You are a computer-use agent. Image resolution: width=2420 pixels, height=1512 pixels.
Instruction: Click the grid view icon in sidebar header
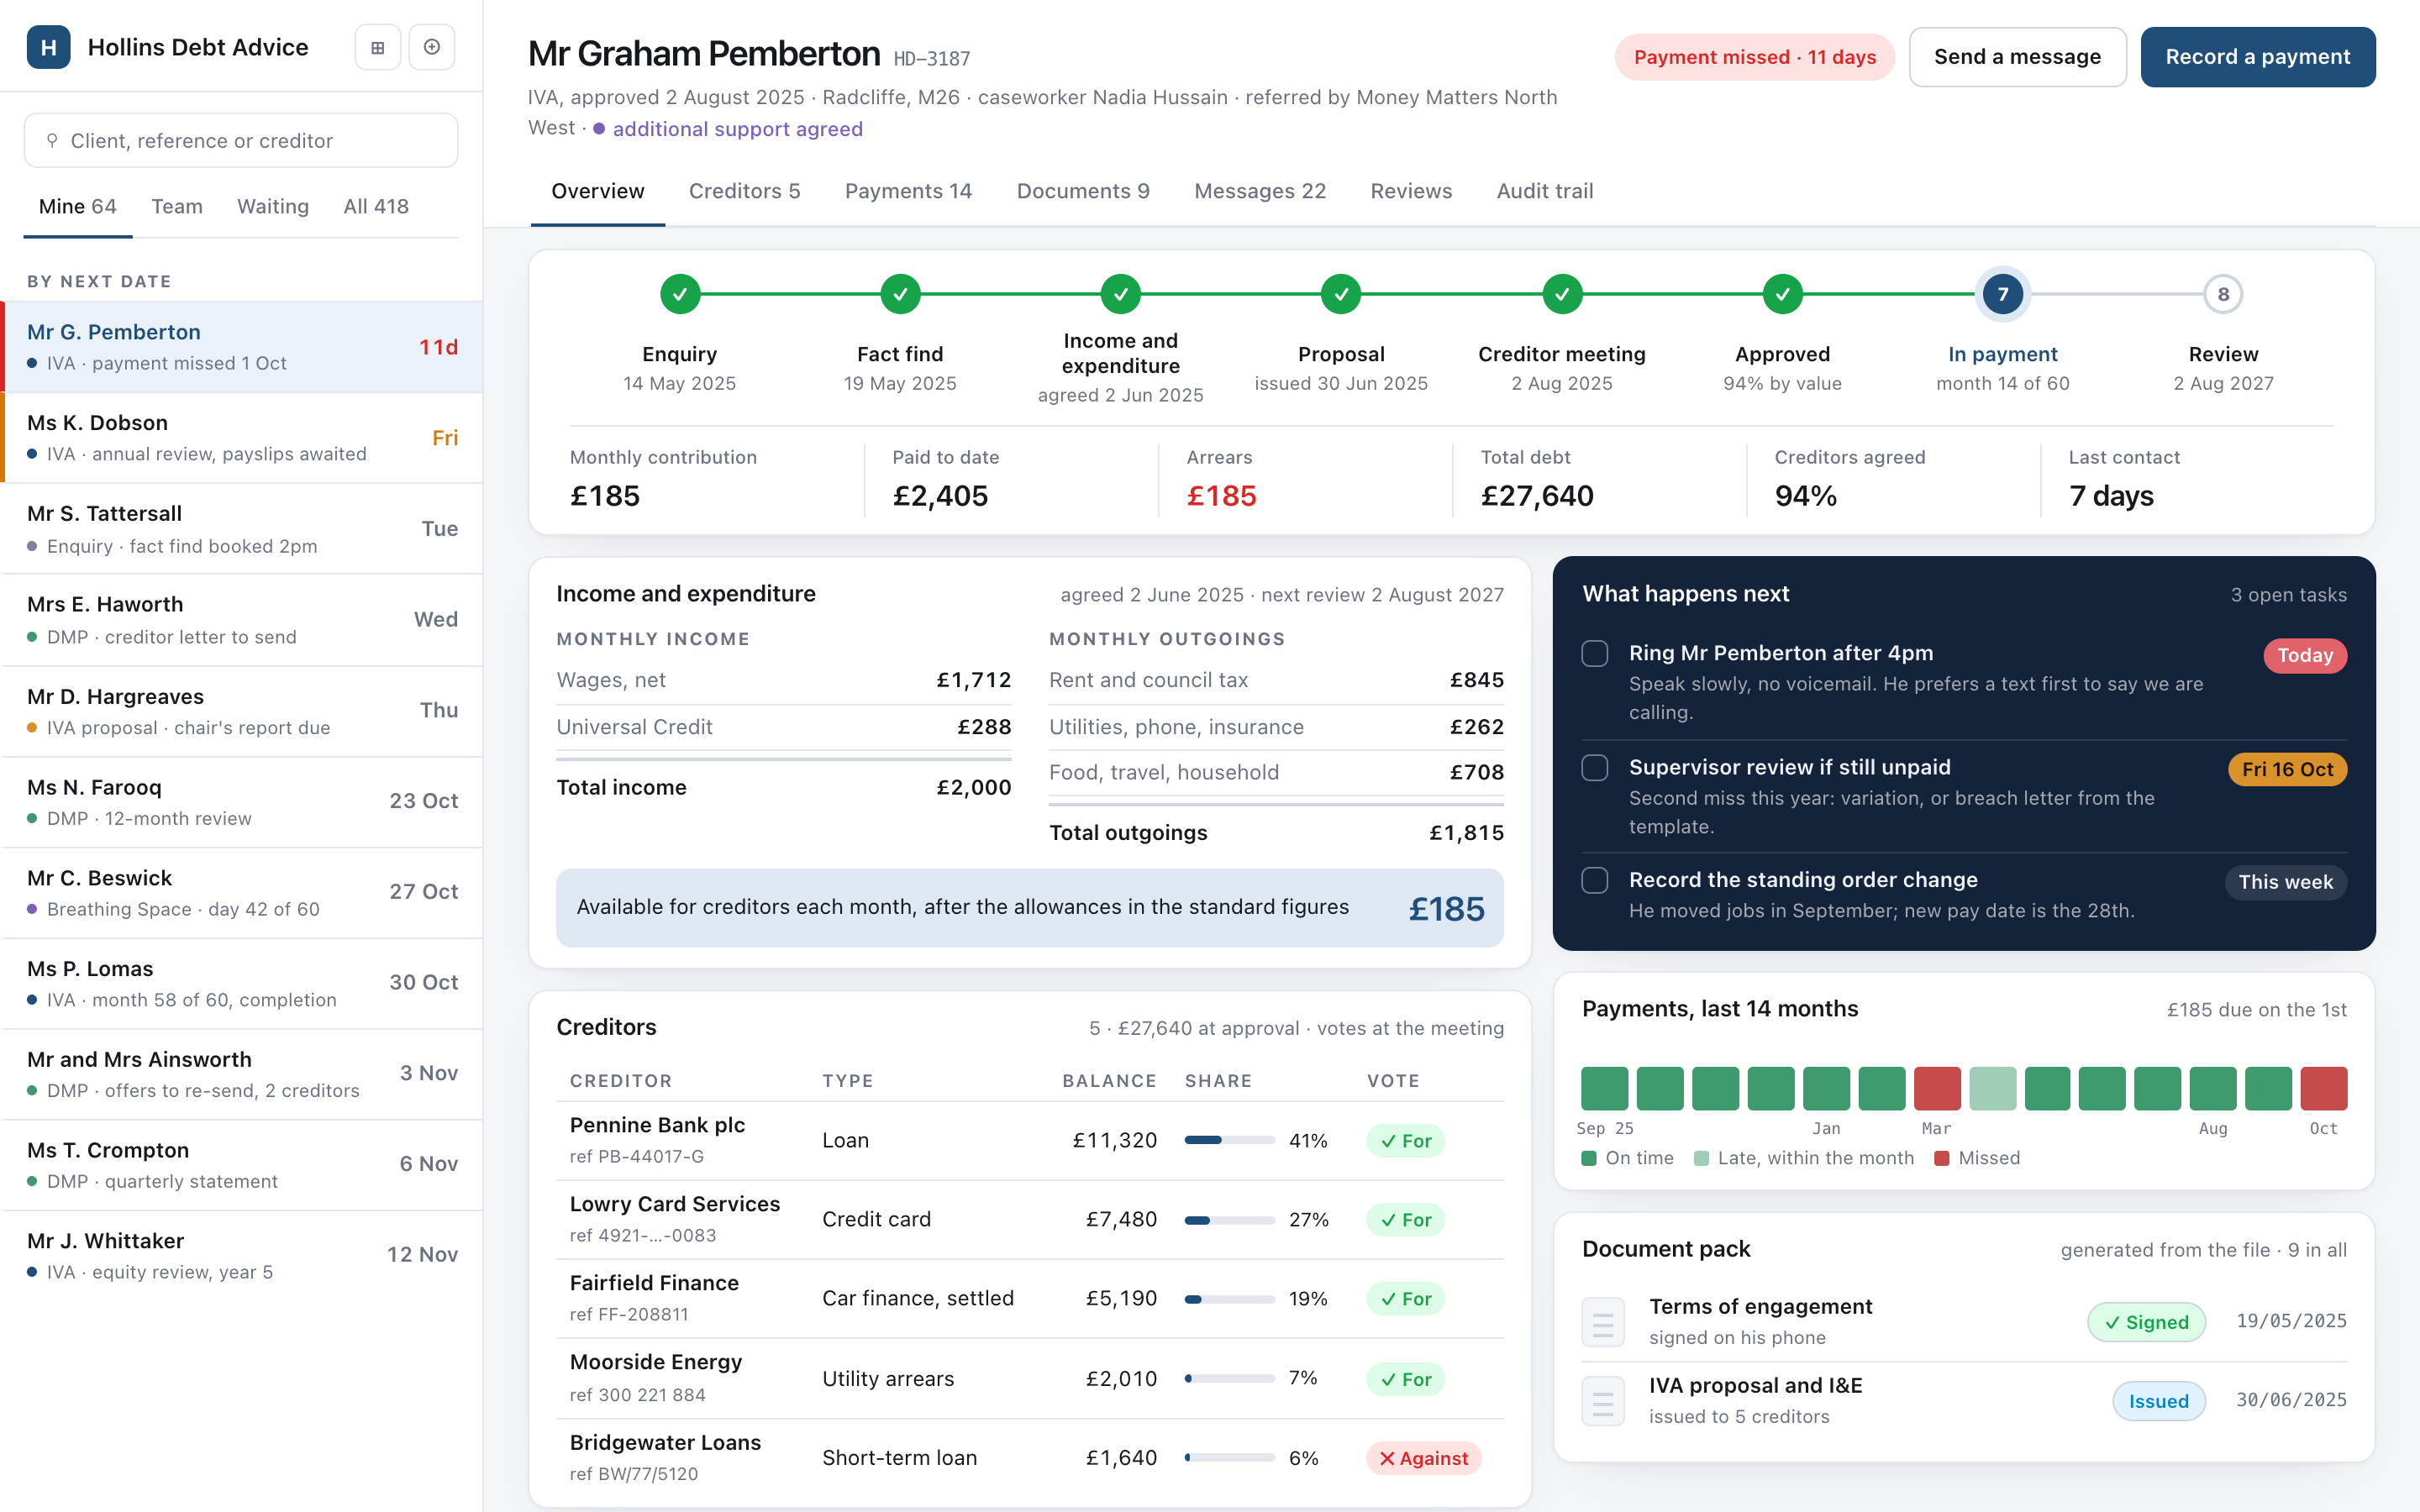(378, 47)
